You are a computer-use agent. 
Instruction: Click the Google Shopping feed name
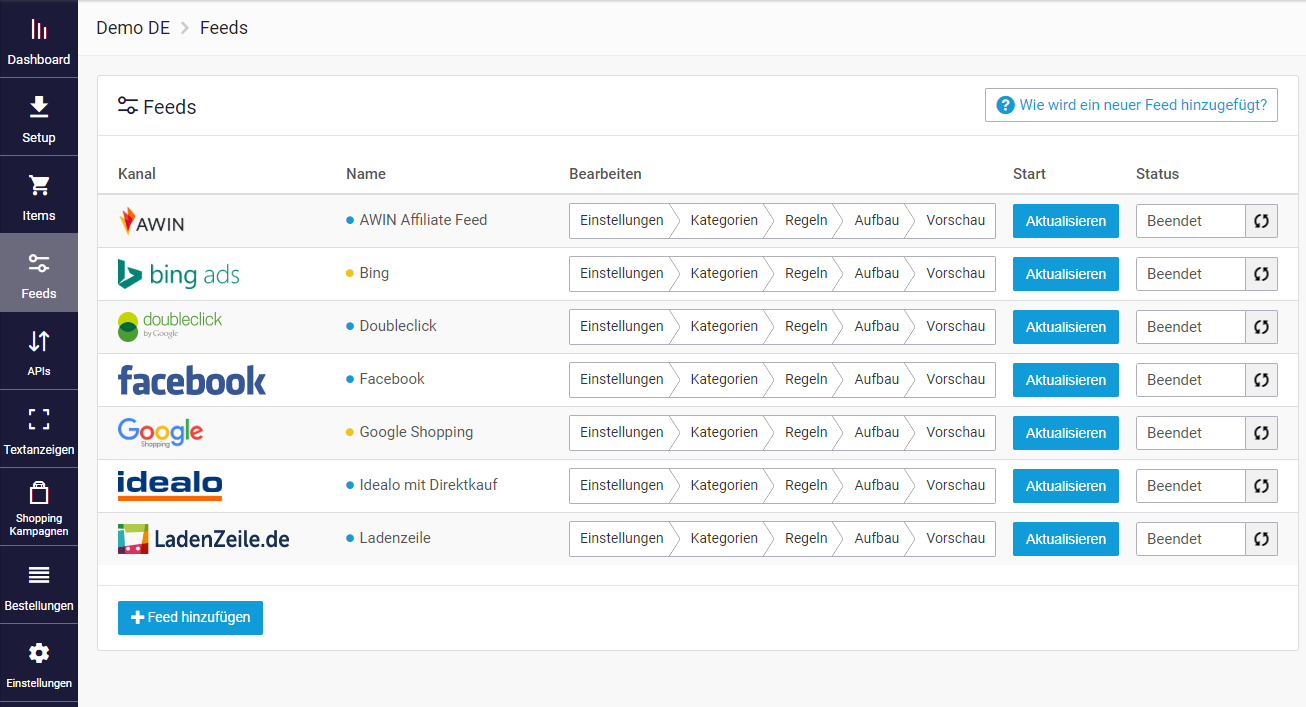pyautogui.click(x=416, y=432)
